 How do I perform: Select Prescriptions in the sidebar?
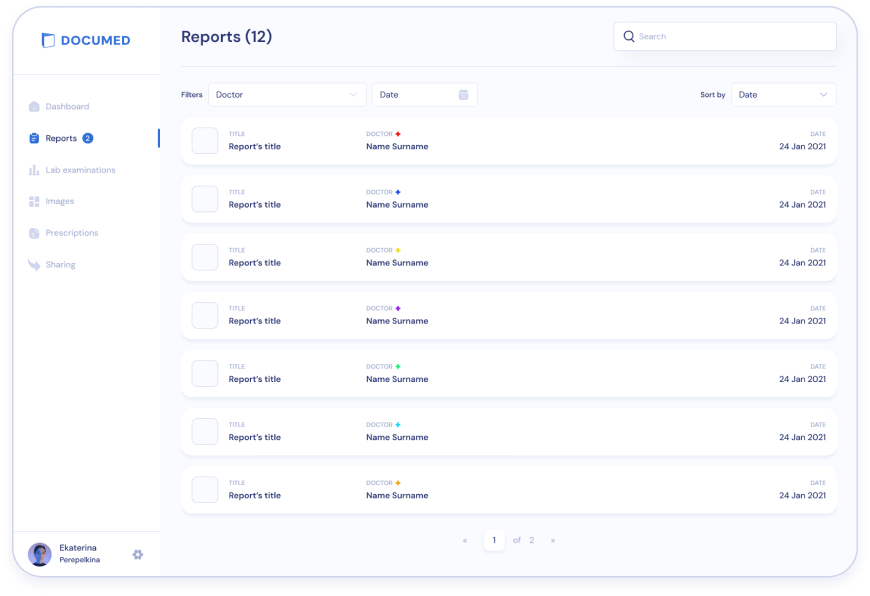70,233
